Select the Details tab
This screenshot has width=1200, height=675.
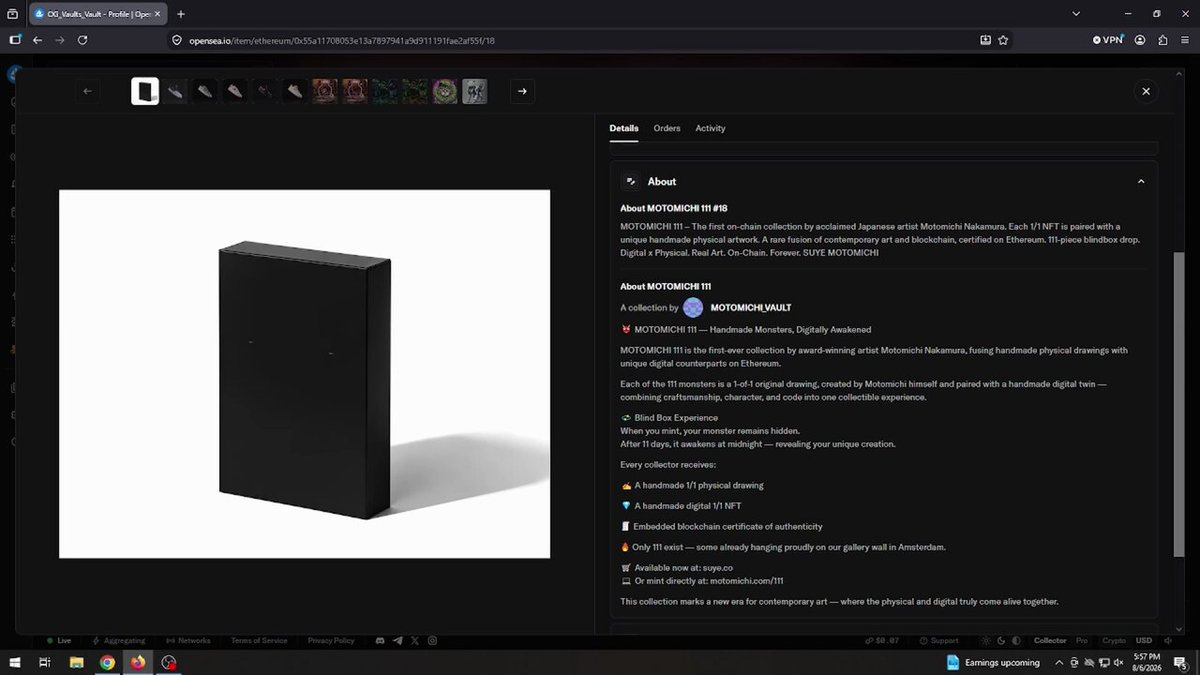point(624,128)
